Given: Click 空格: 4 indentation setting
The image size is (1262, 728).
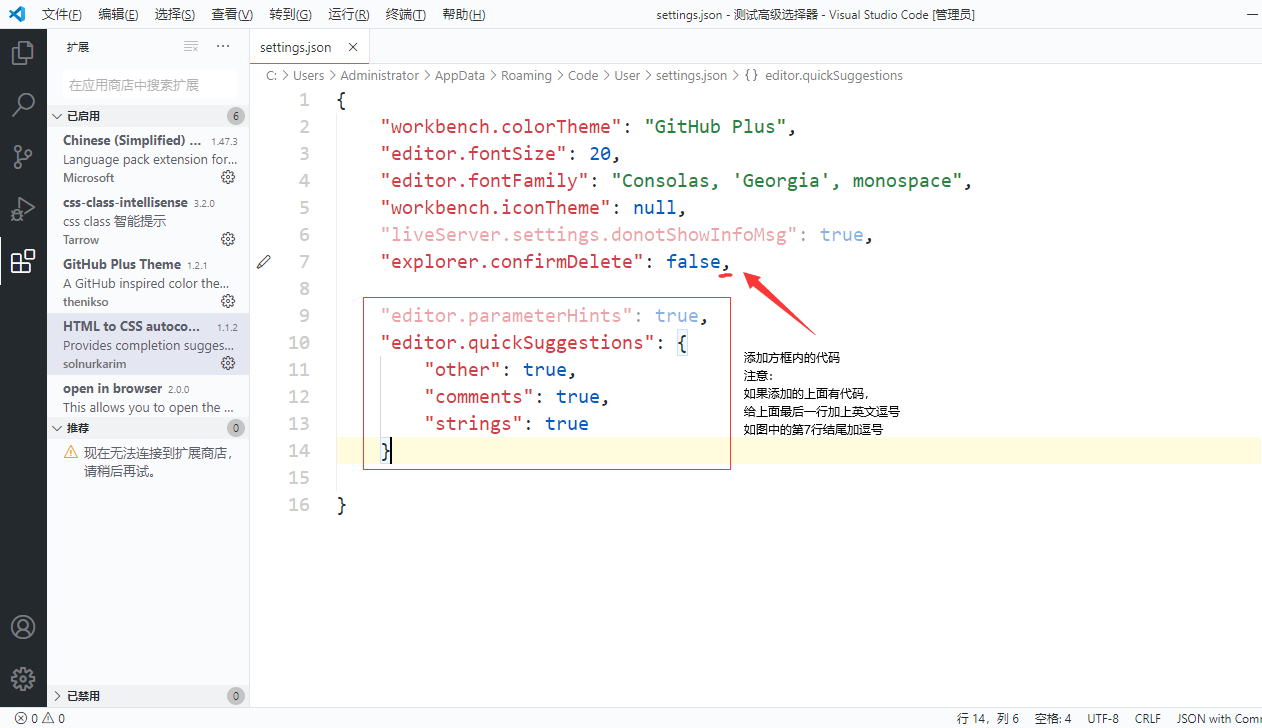Looking at the screenshot, I should coord(1053,718).
